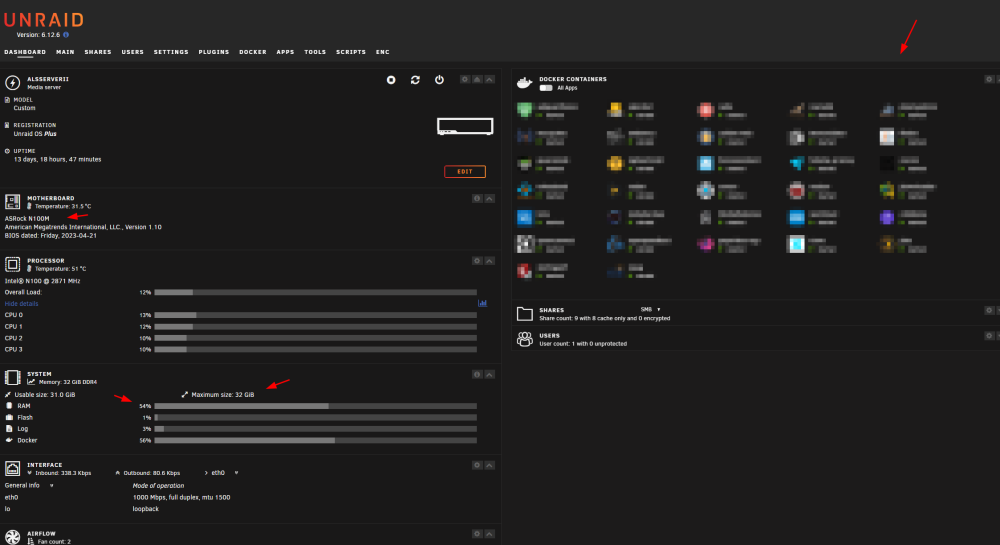This screenshot has width=1000, height=545.
Task: Toggle the All Apps switch
Action: (x=546, y=88)
